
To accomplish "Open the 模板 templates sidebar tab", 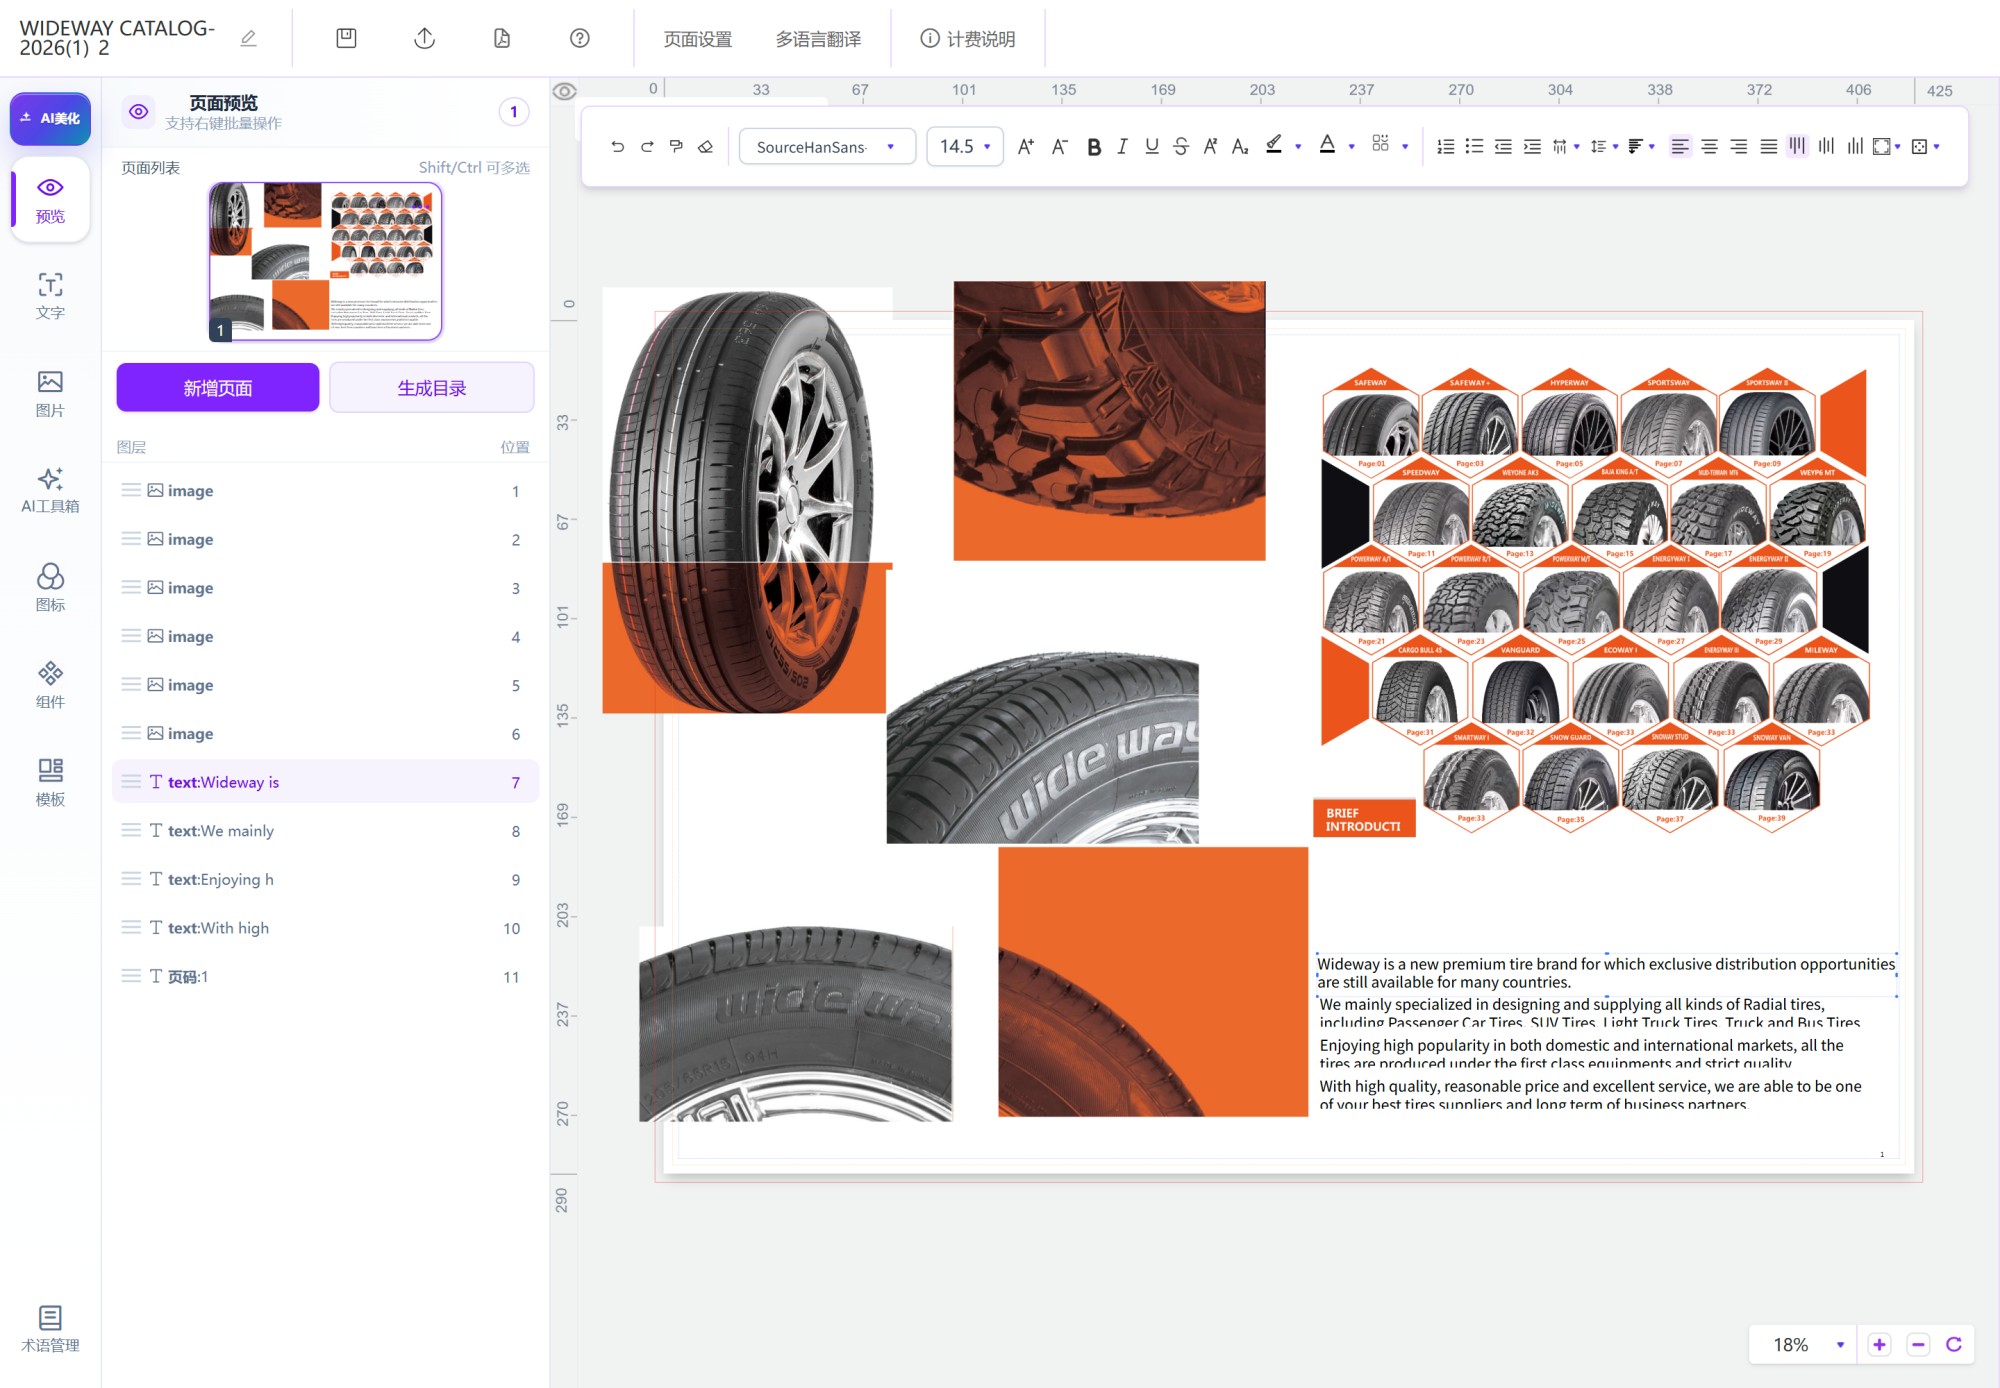I will click(50, 782).
